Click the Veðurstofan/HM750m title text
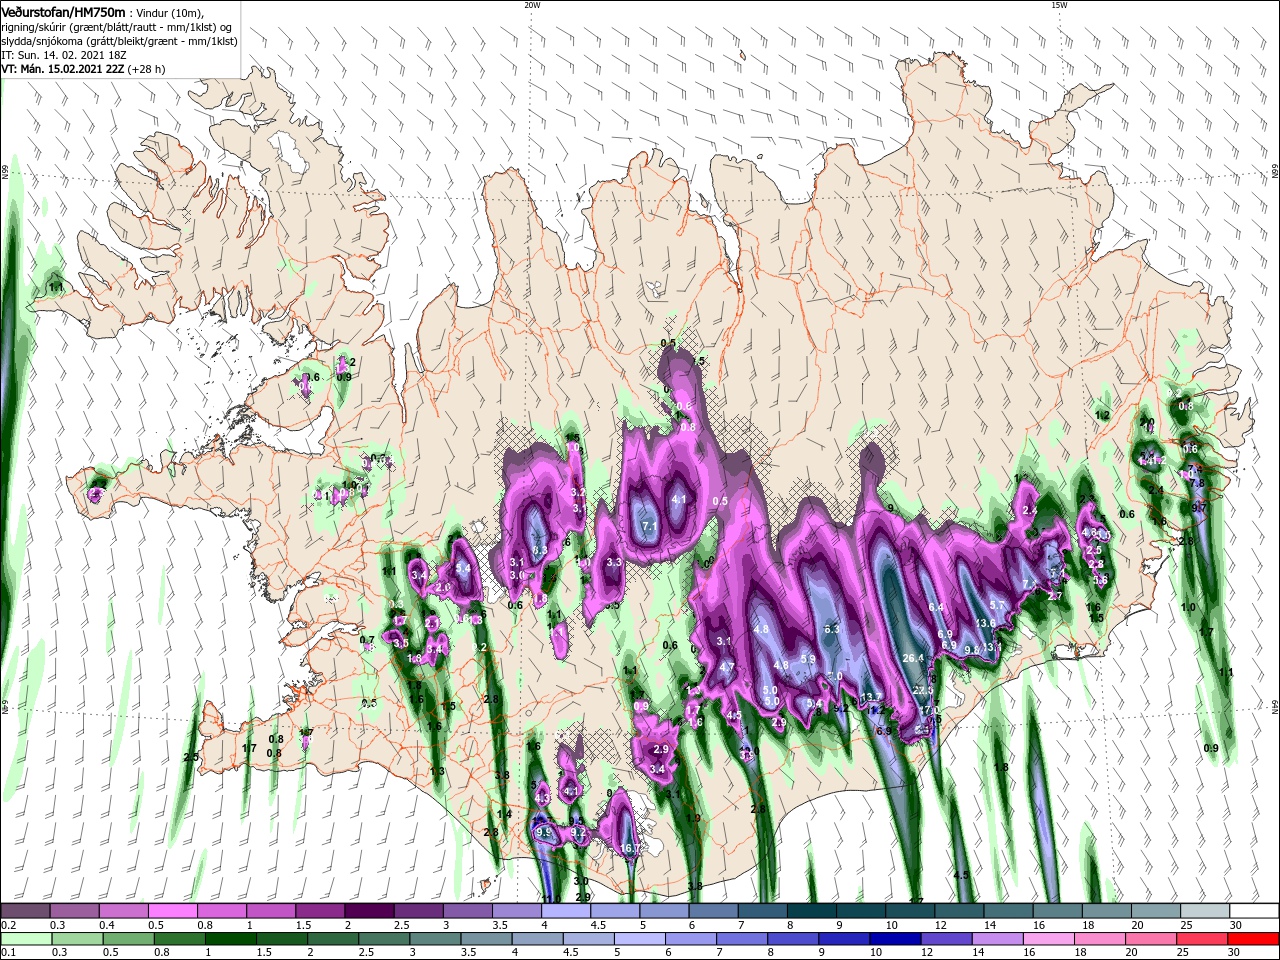The height and width of the screenshot is (960, 1280). tap(63, 11)
